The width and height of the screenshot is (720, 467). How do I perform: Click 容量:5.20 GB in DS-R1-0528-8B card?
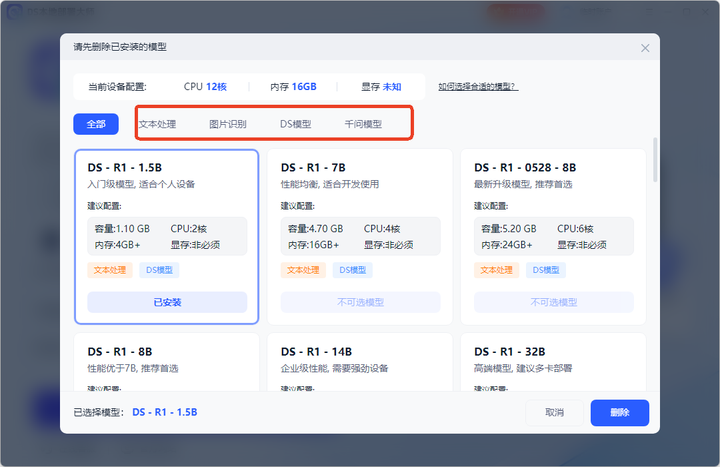coord(509,229)
